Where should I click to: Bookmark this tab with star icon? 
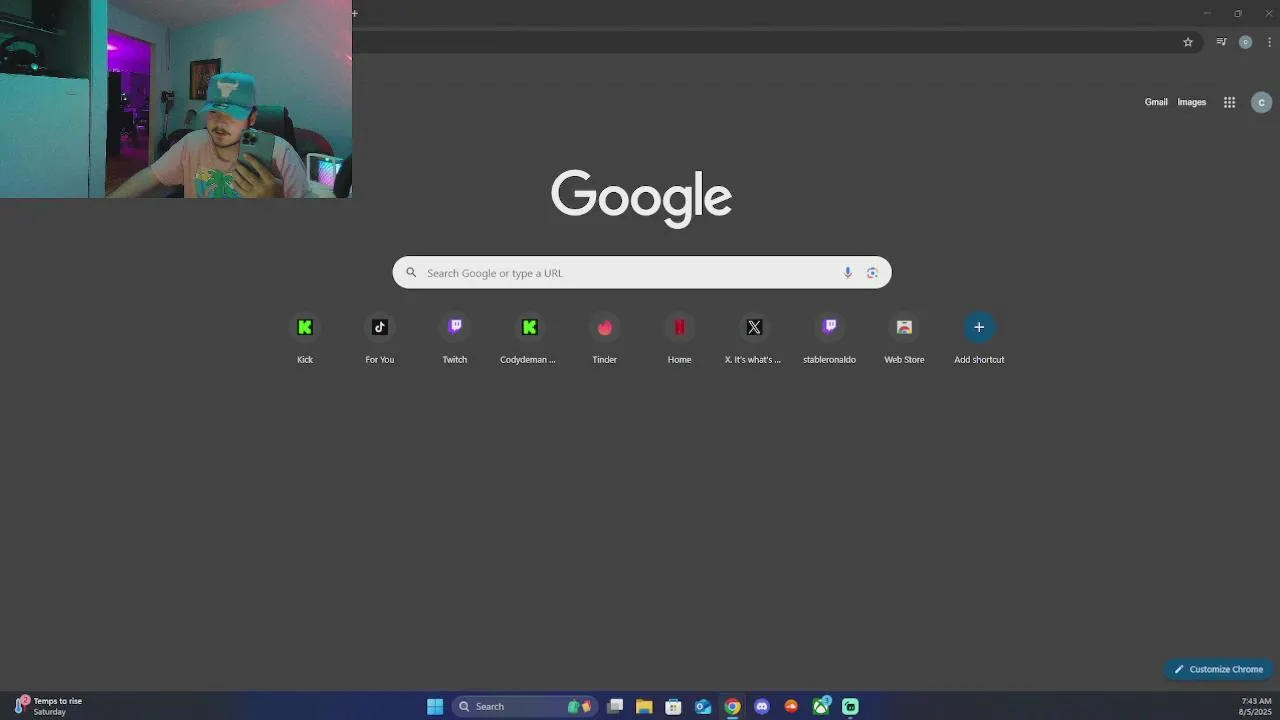coord(1188,42)
